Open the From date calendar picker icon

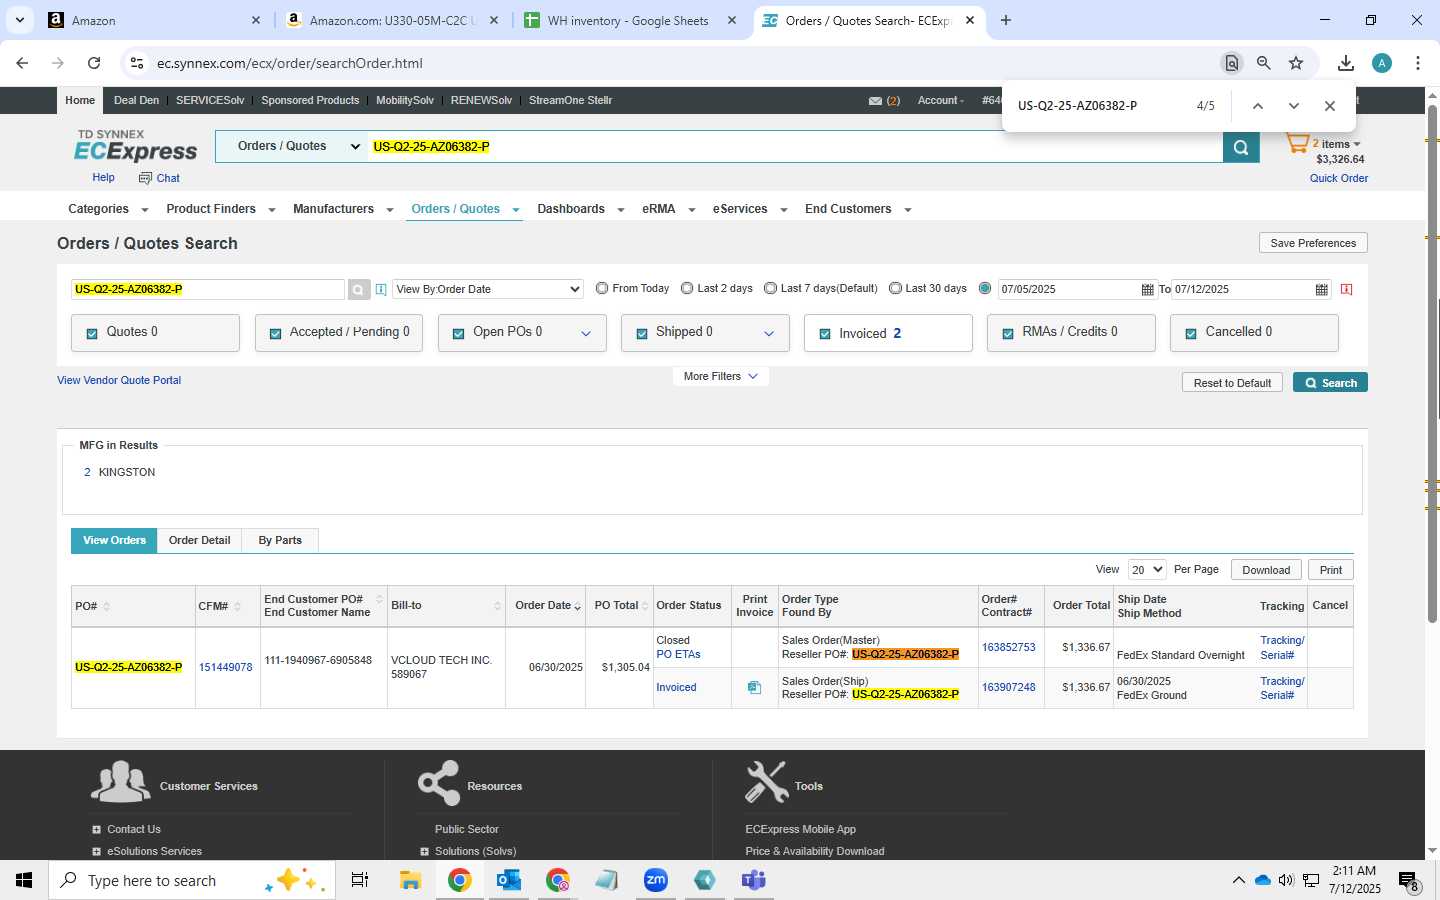click(x=1147, y=289)
